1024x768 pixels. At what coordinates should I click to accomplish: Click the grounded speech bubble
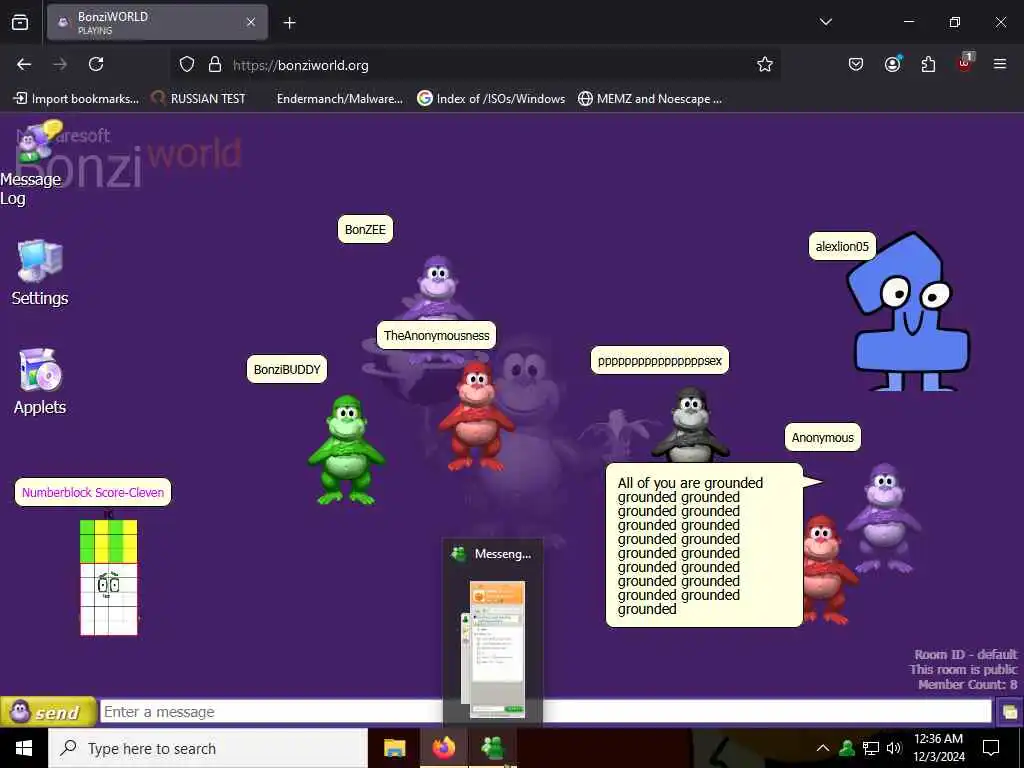pyautogui.click(x=704, y=545)
